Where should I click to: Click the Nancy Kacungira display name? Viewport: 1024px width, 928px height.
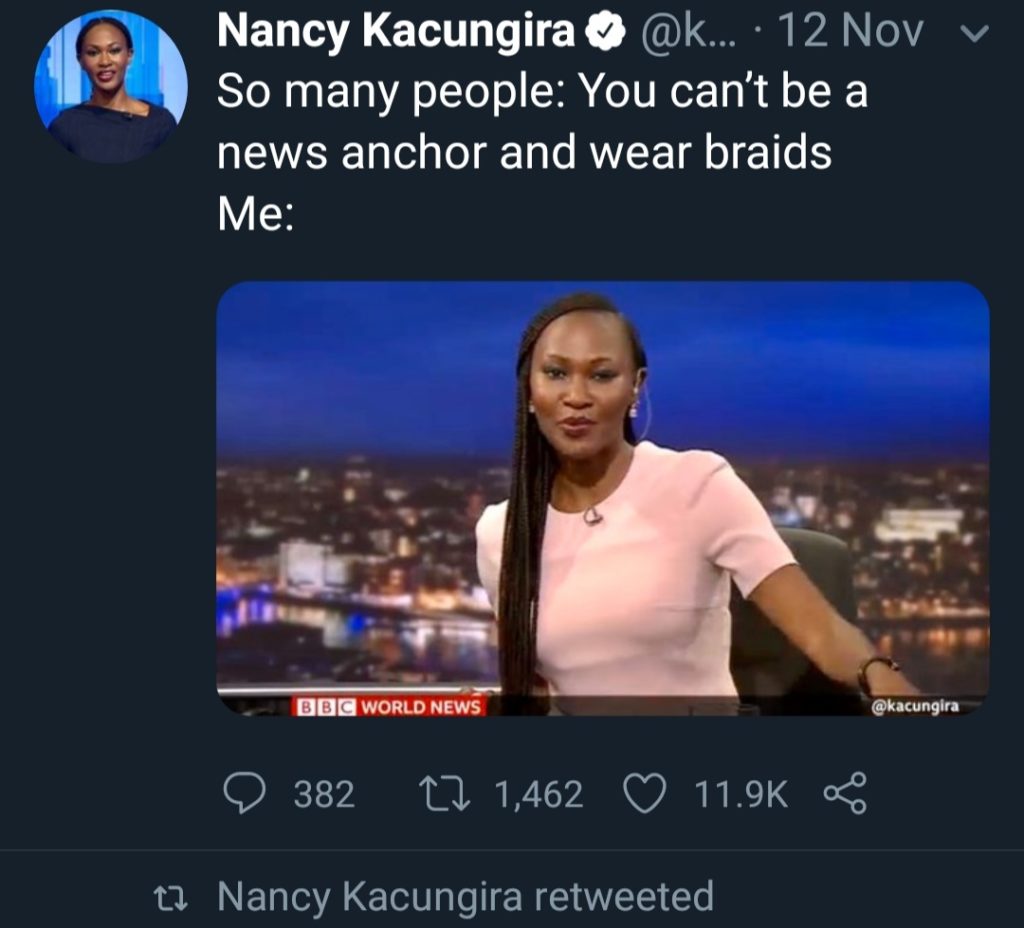396,31
